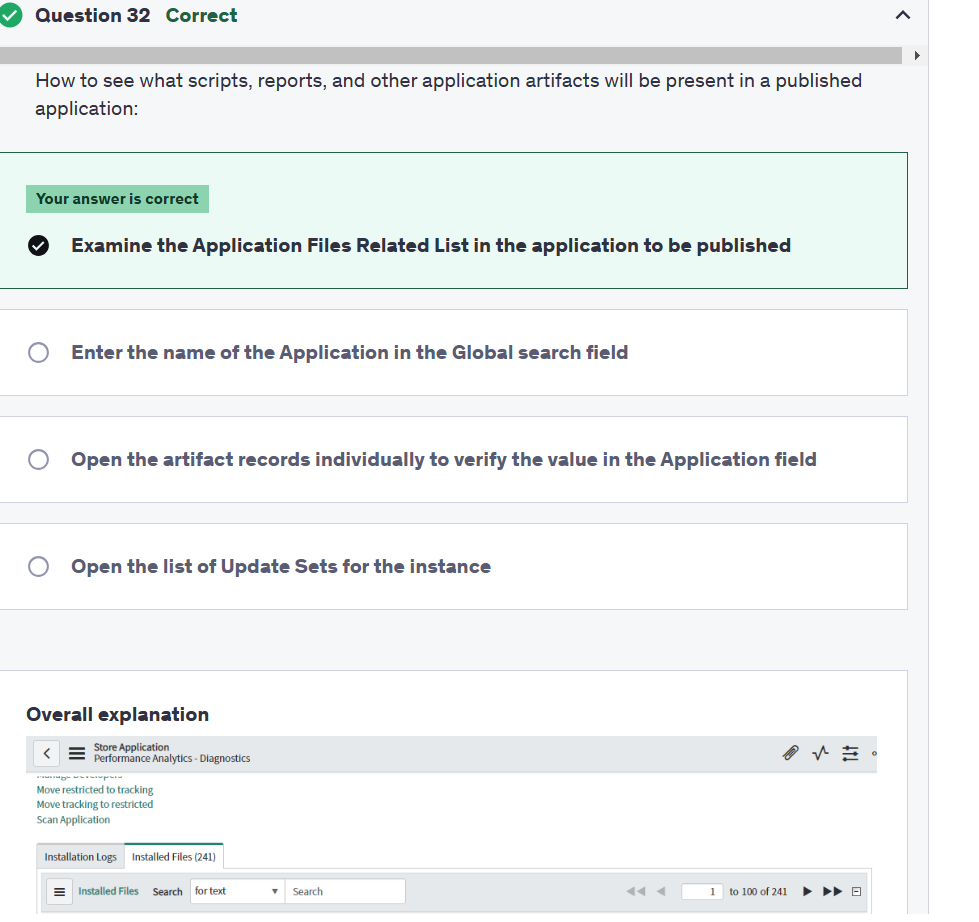Screen dimensions: 979x922
Task: Collapse Question 32 with the top chevron
Action: (903, 15)
